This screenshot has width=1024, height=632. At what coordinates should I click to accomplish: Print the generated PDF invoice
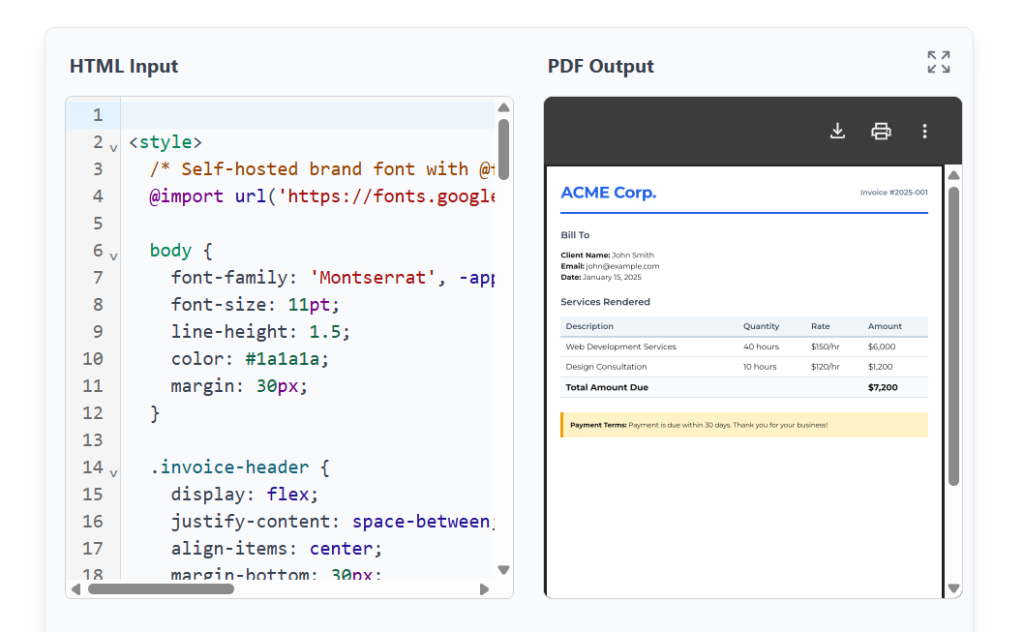click(x=881, y=131)
